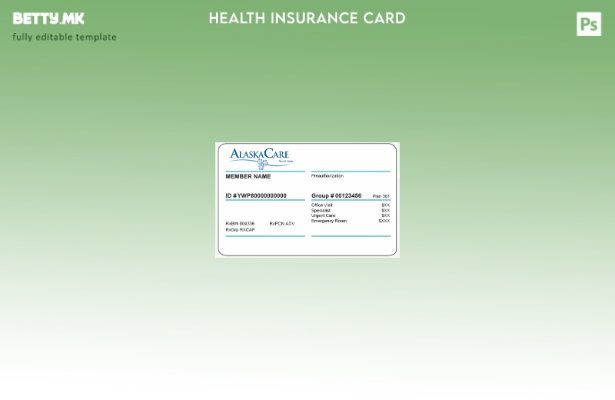
Task: Click the Emergency Room row
Action: tap(328, 220)
